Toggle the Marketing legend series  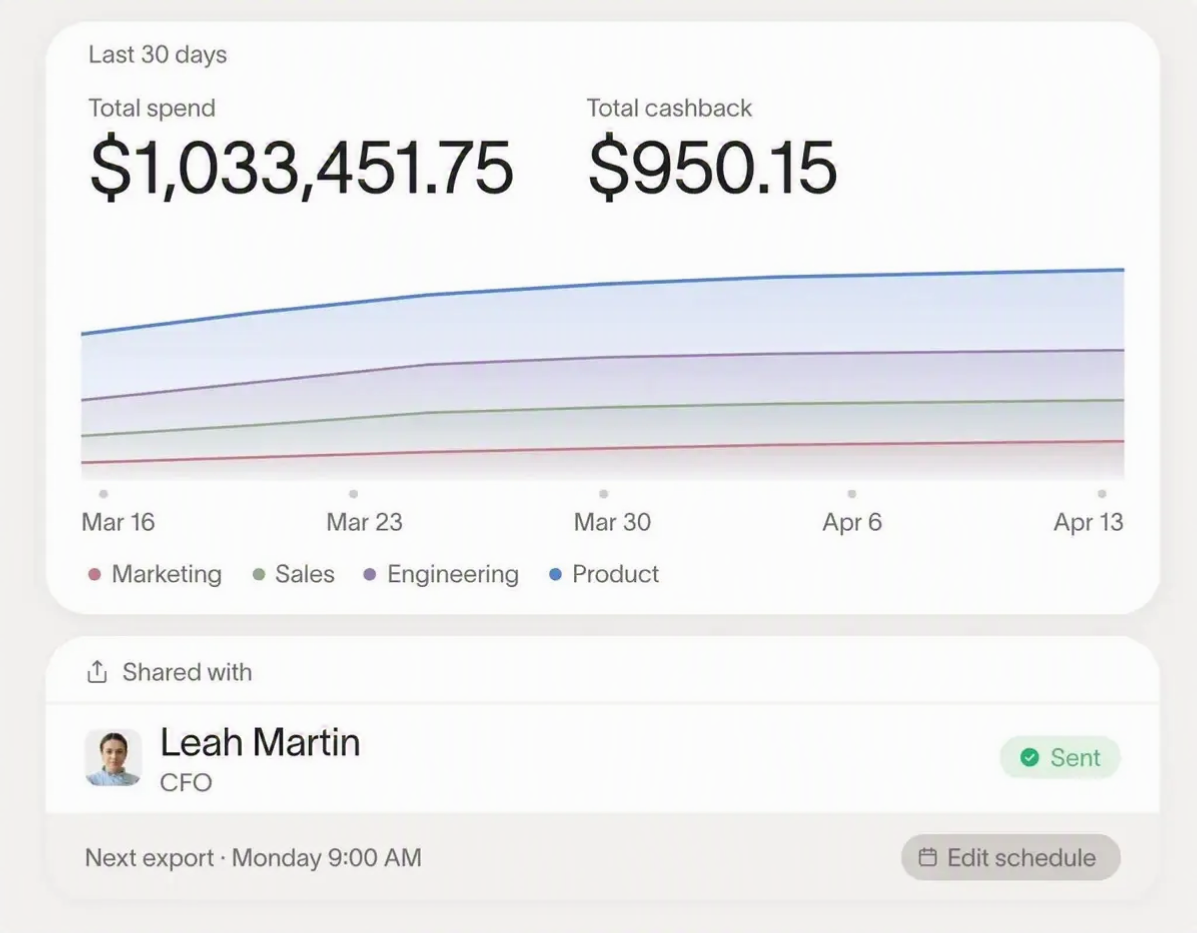[x=155, y=574]
